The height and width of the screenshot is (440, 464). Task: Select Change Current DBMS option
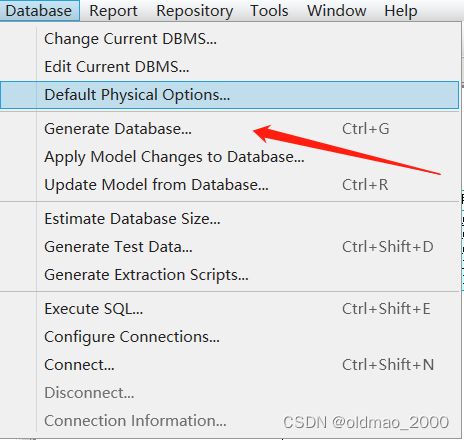pos(230,39)
